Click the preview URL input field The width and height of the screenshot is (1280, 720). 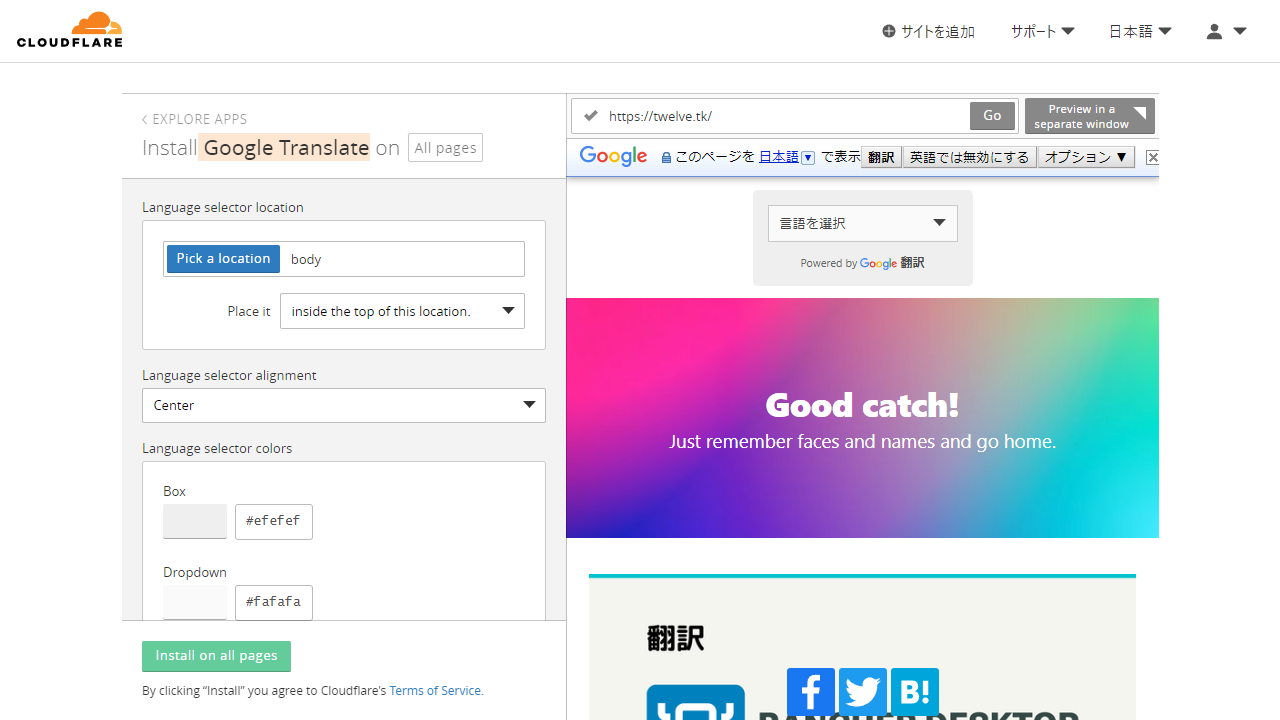(785, 116)
